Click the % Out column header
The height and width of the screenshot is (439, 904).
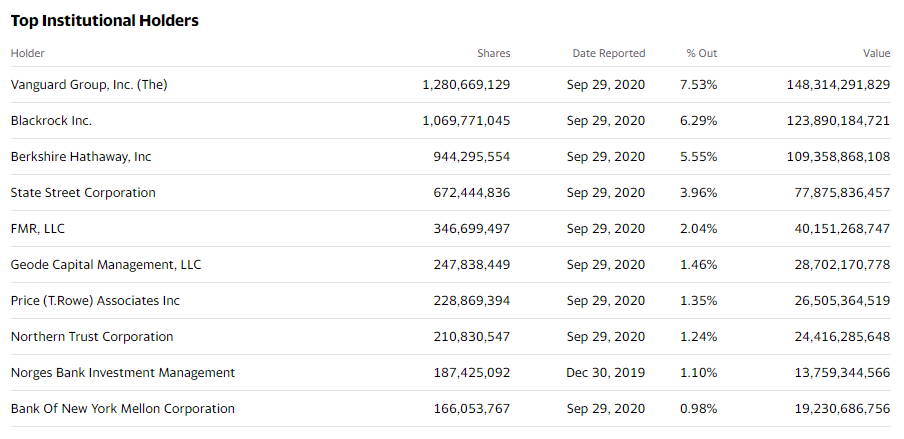pyautogui.click(x=701, y=53)
